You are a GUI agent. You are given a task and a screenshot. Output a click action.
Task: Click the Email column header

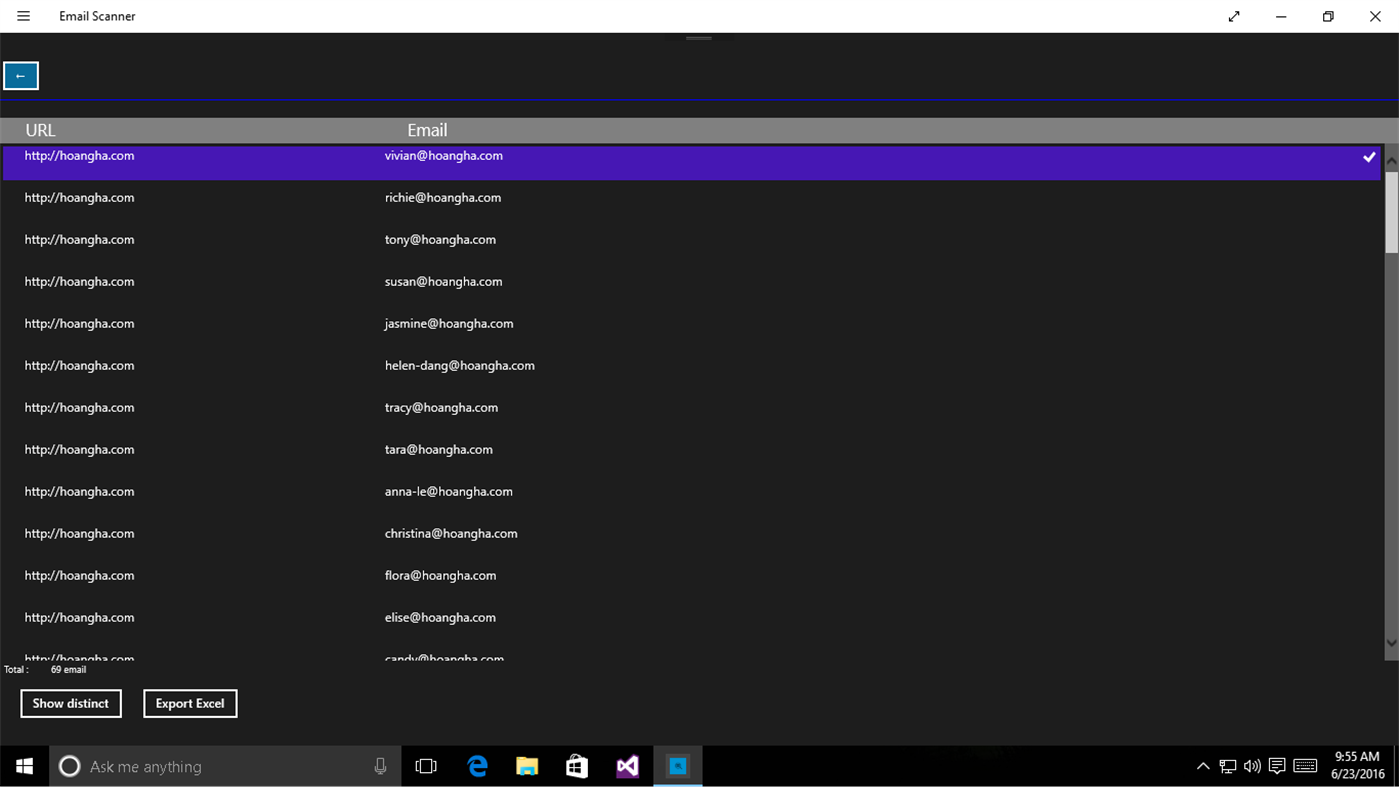coord(427,130)
